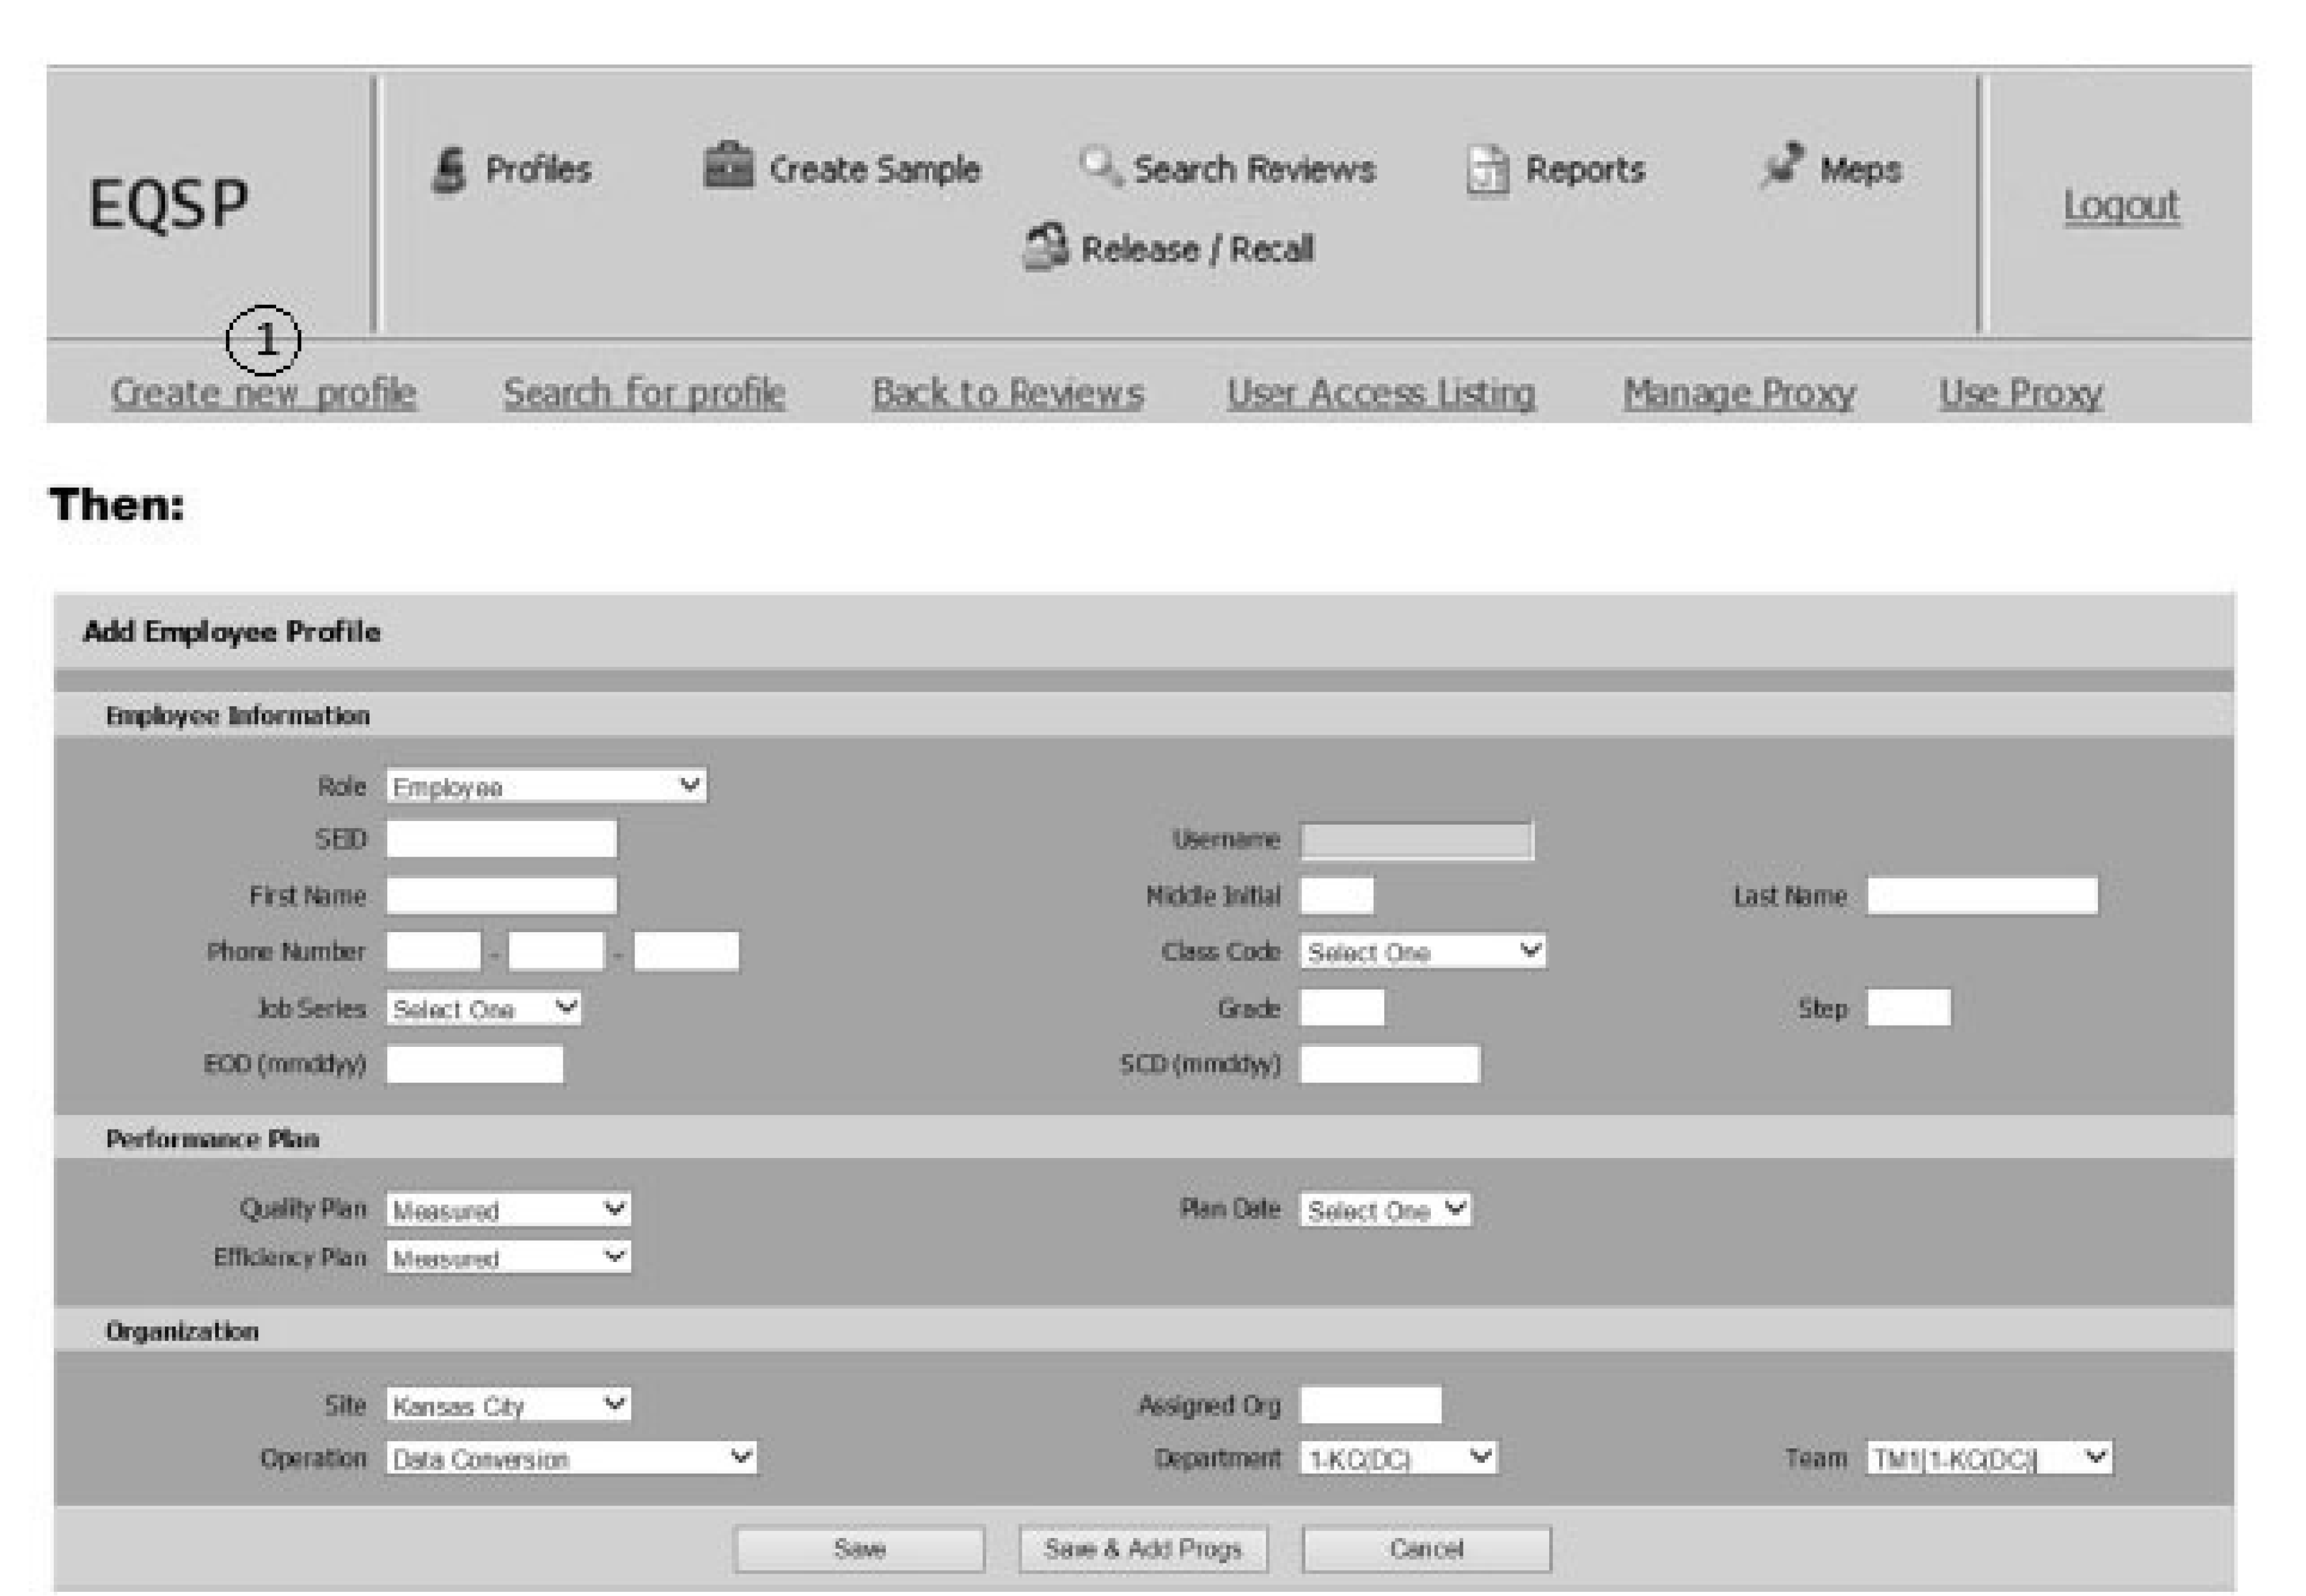The image size is (2306, 1596).
Task: Open the User Access Listing link
Action: pos(1380,393)
